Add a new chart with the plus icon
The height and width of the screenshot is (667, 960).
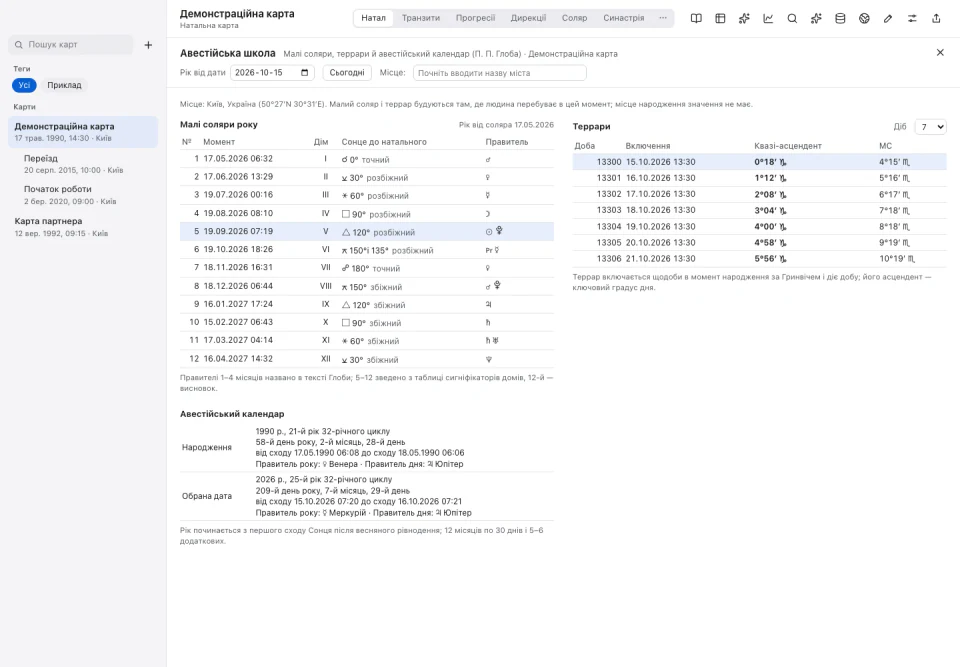pos(148,45)
